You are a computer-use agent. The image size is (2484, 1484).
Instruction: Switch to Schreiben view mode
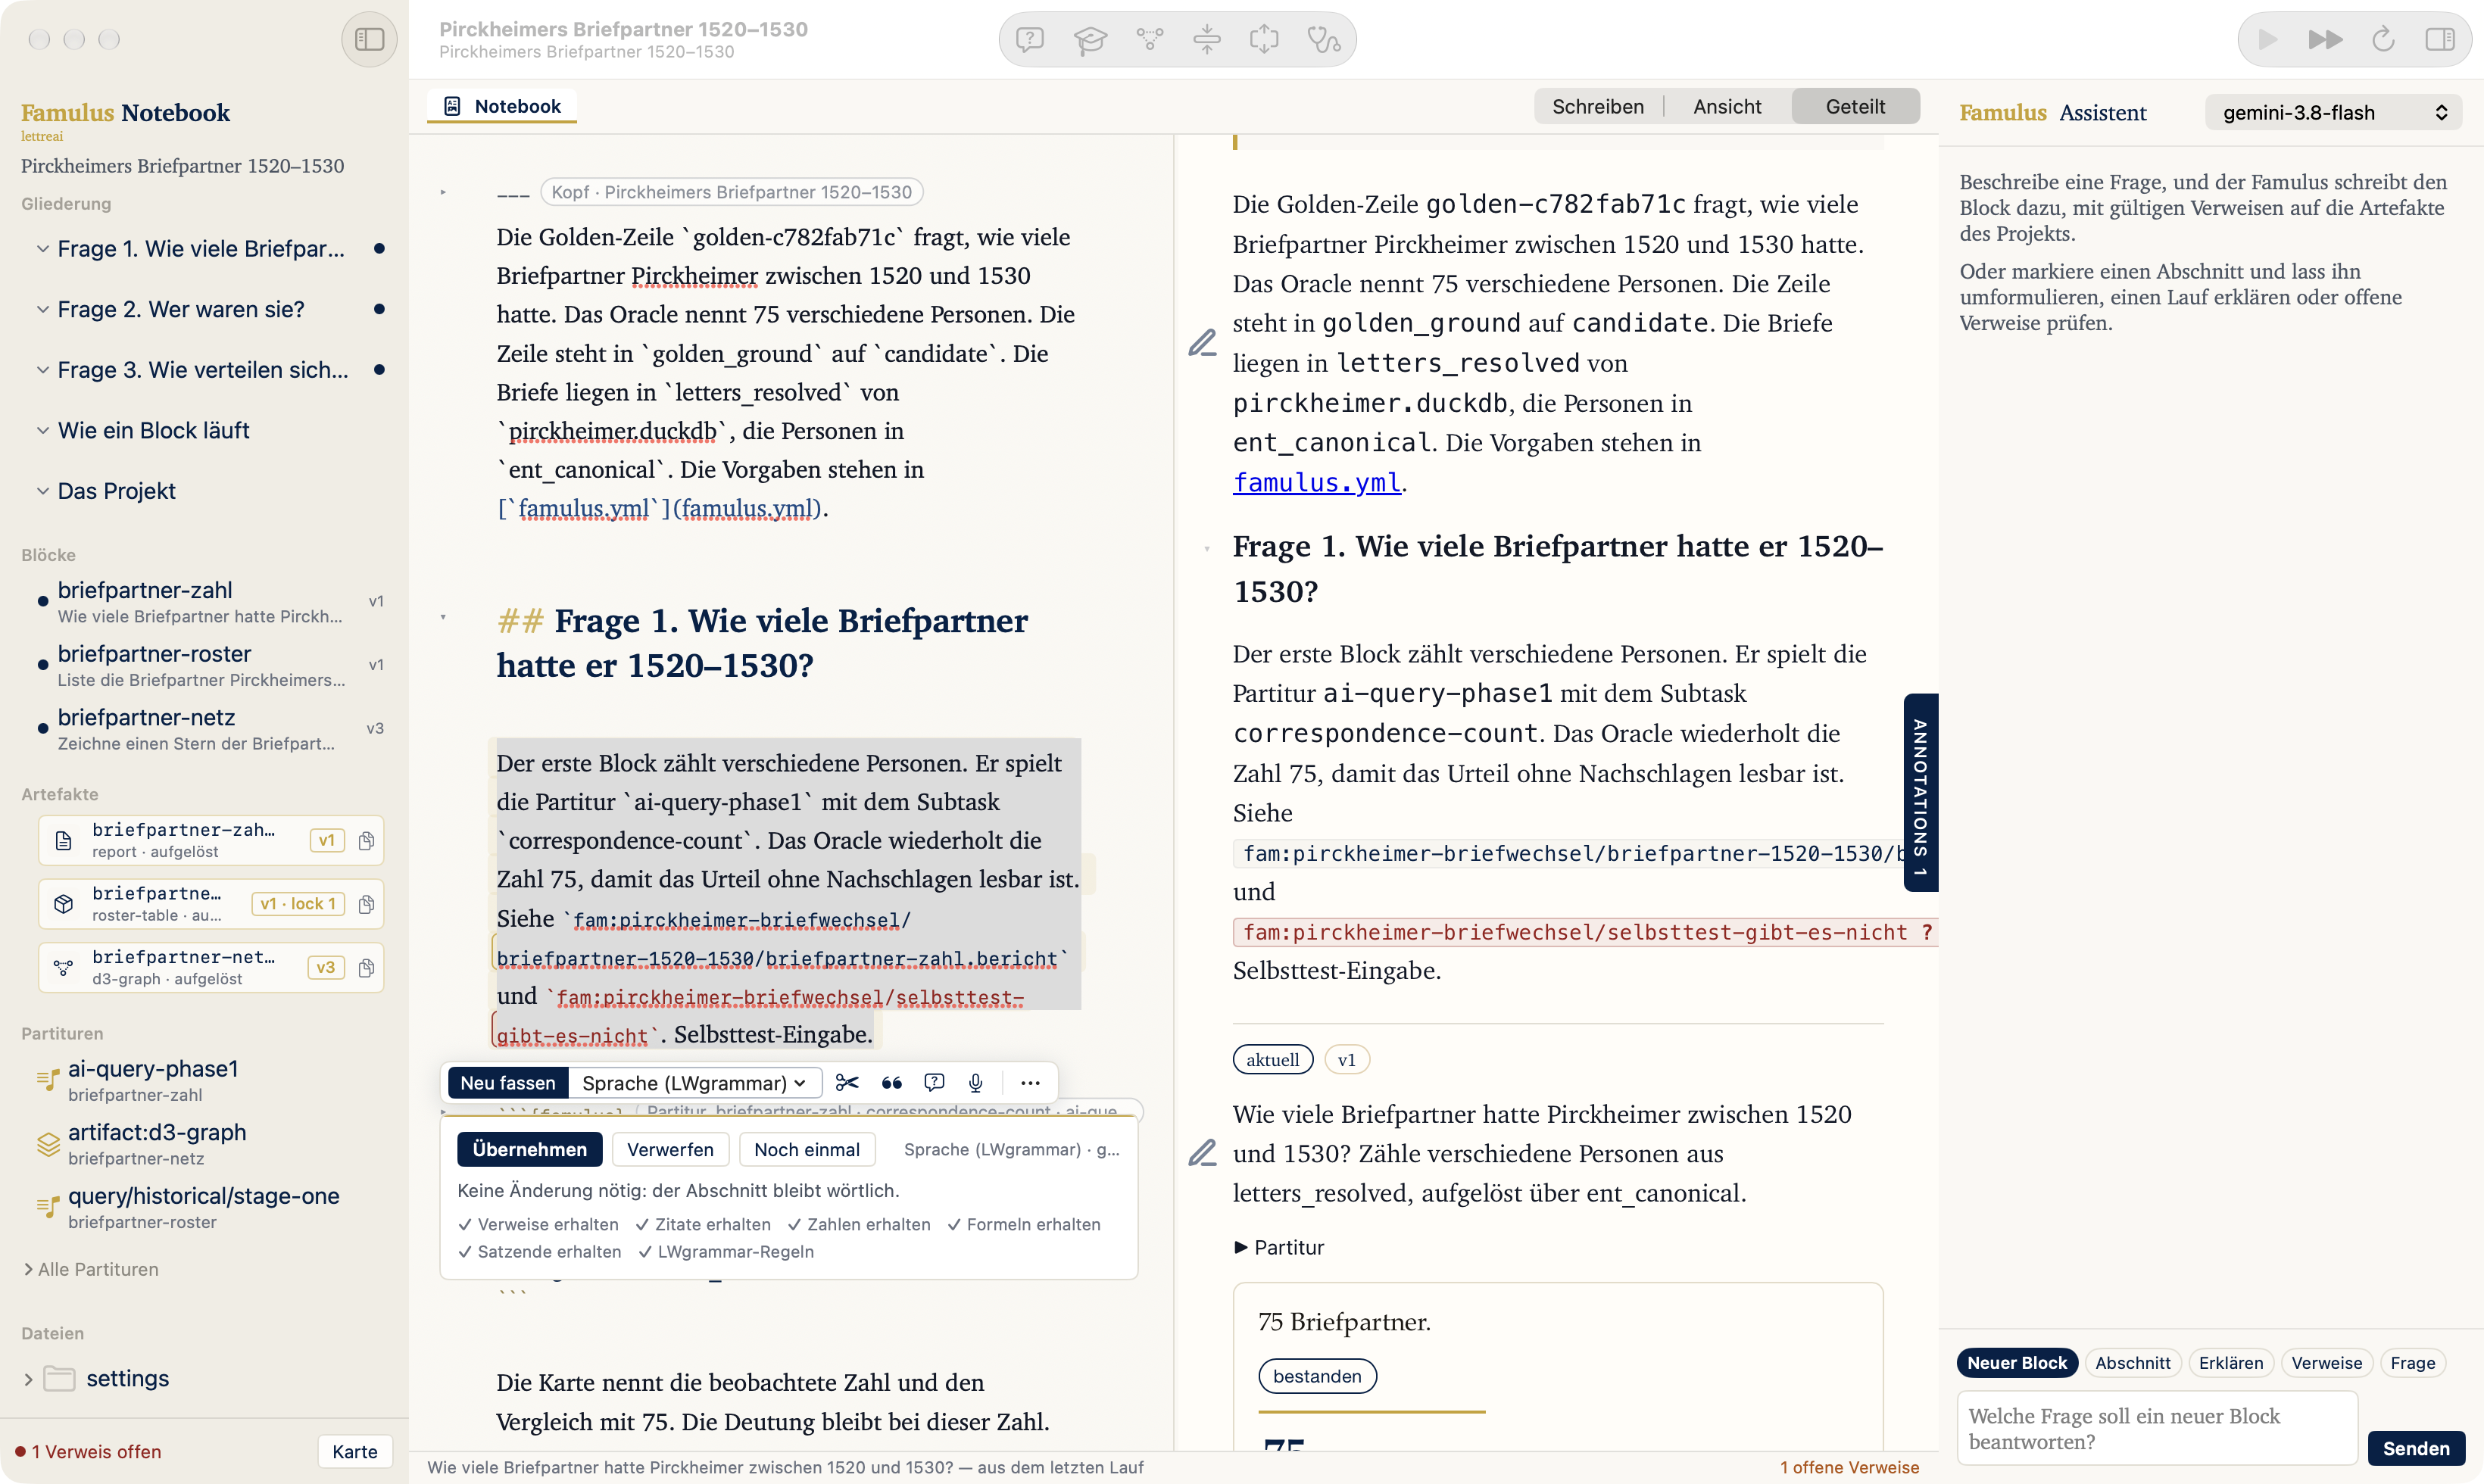[1597, 106]
